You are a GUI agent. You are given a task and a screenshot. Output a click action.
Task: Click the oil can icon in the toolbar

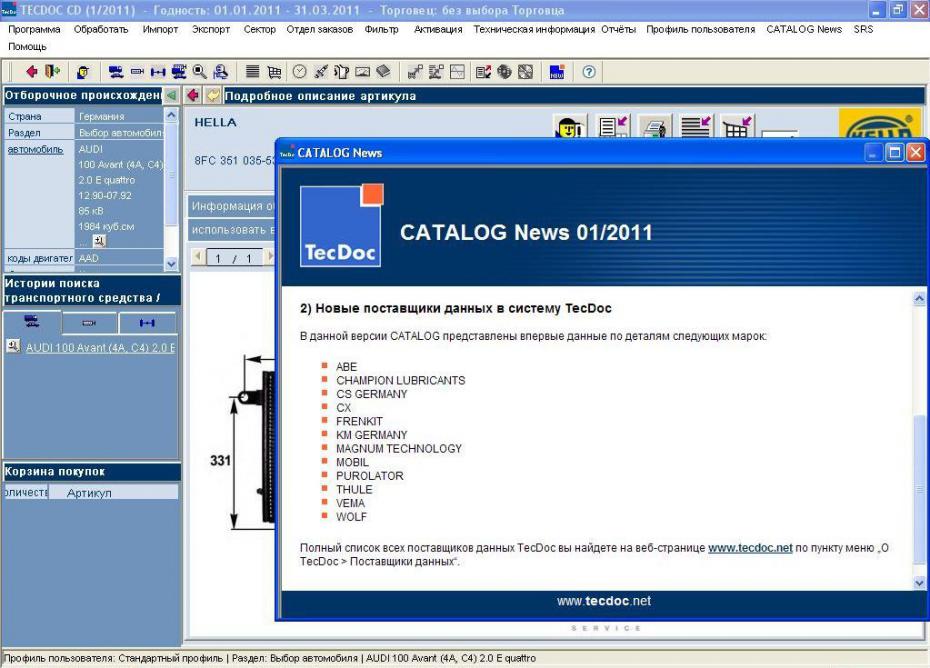click(341, 72)
